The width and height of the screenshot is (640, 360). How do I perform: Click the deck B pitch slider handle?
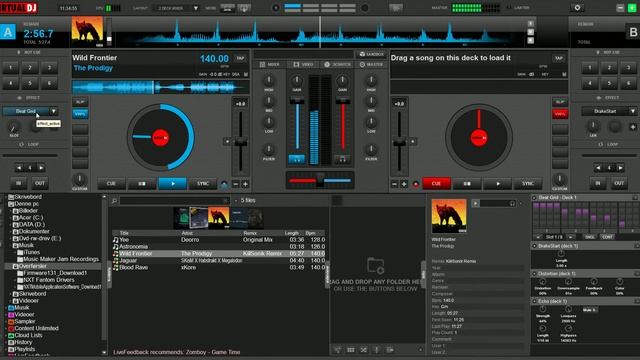(x=399, y=142)
